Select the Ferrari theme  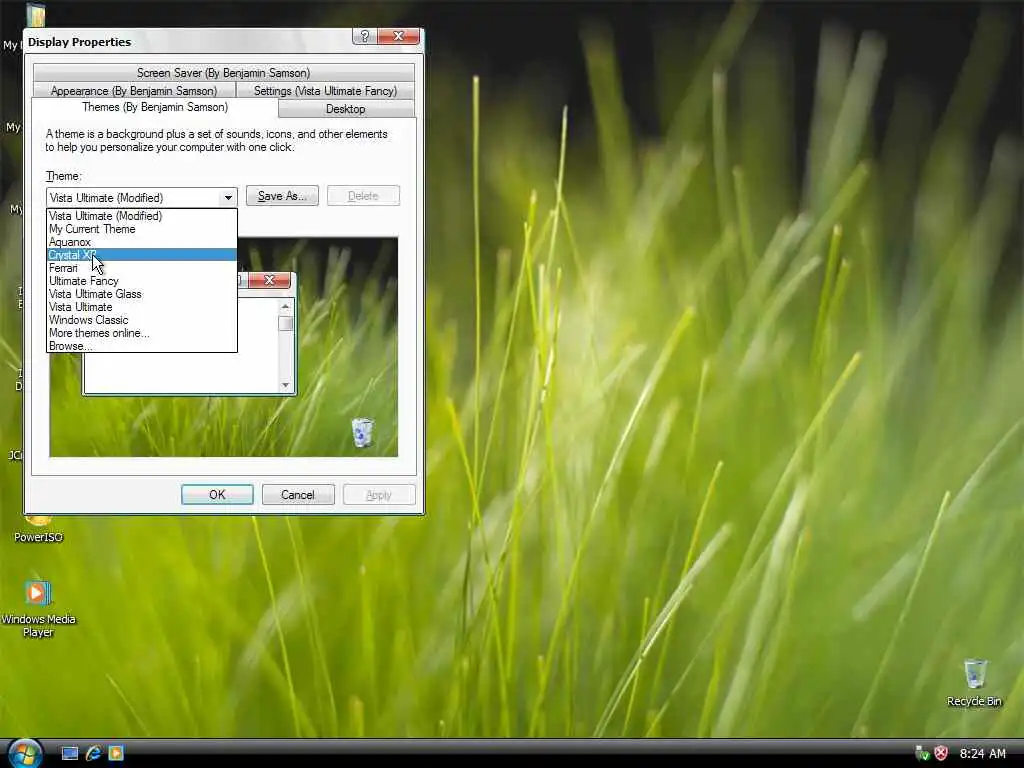coord(142,268)
